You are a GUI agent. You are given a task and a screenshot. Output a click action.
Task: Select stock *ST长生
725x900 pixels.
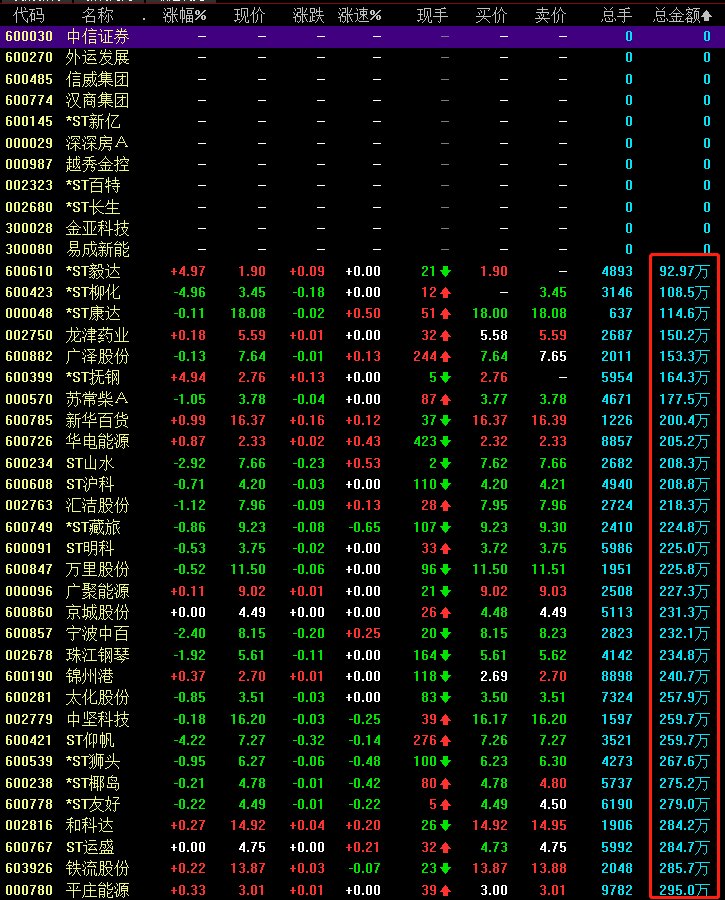[93, 207]
